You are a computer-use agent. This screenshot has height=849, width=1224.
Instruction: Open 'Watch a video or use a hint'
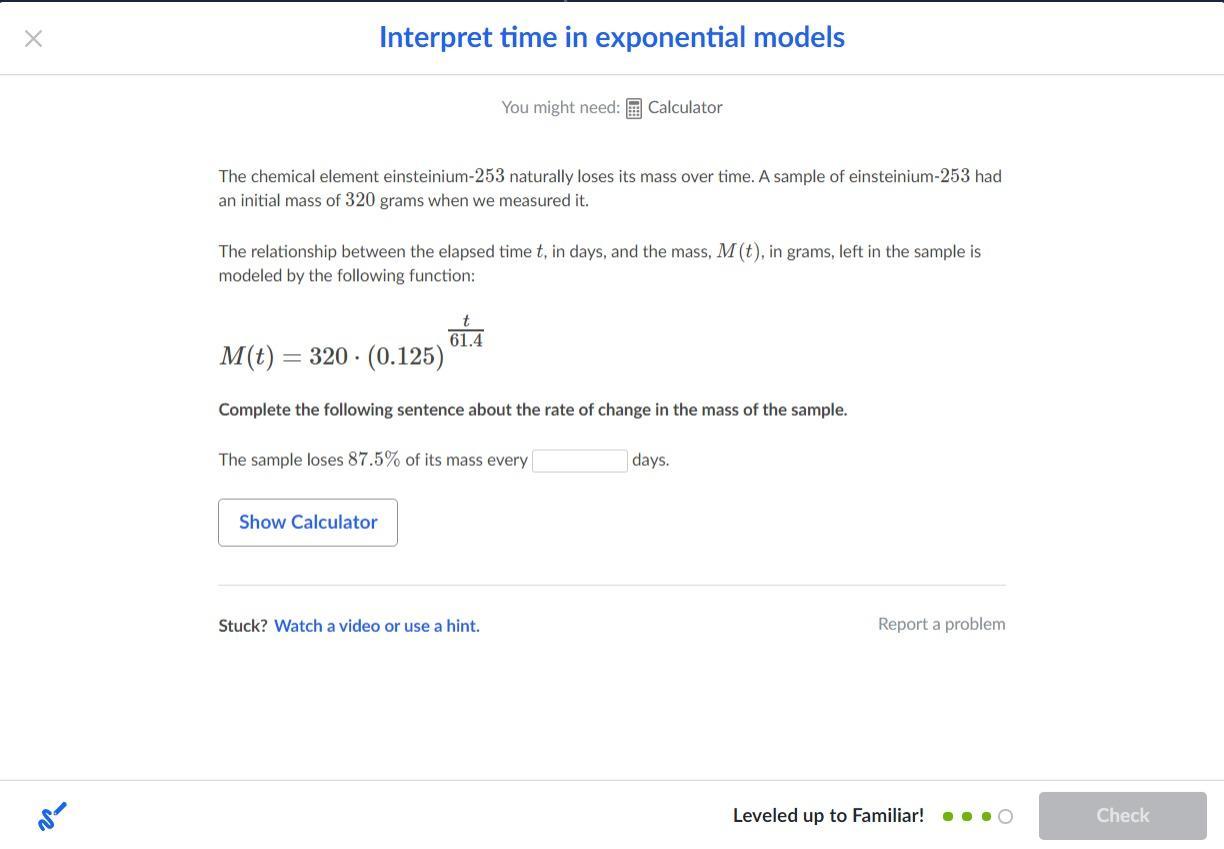click(377, 626)
